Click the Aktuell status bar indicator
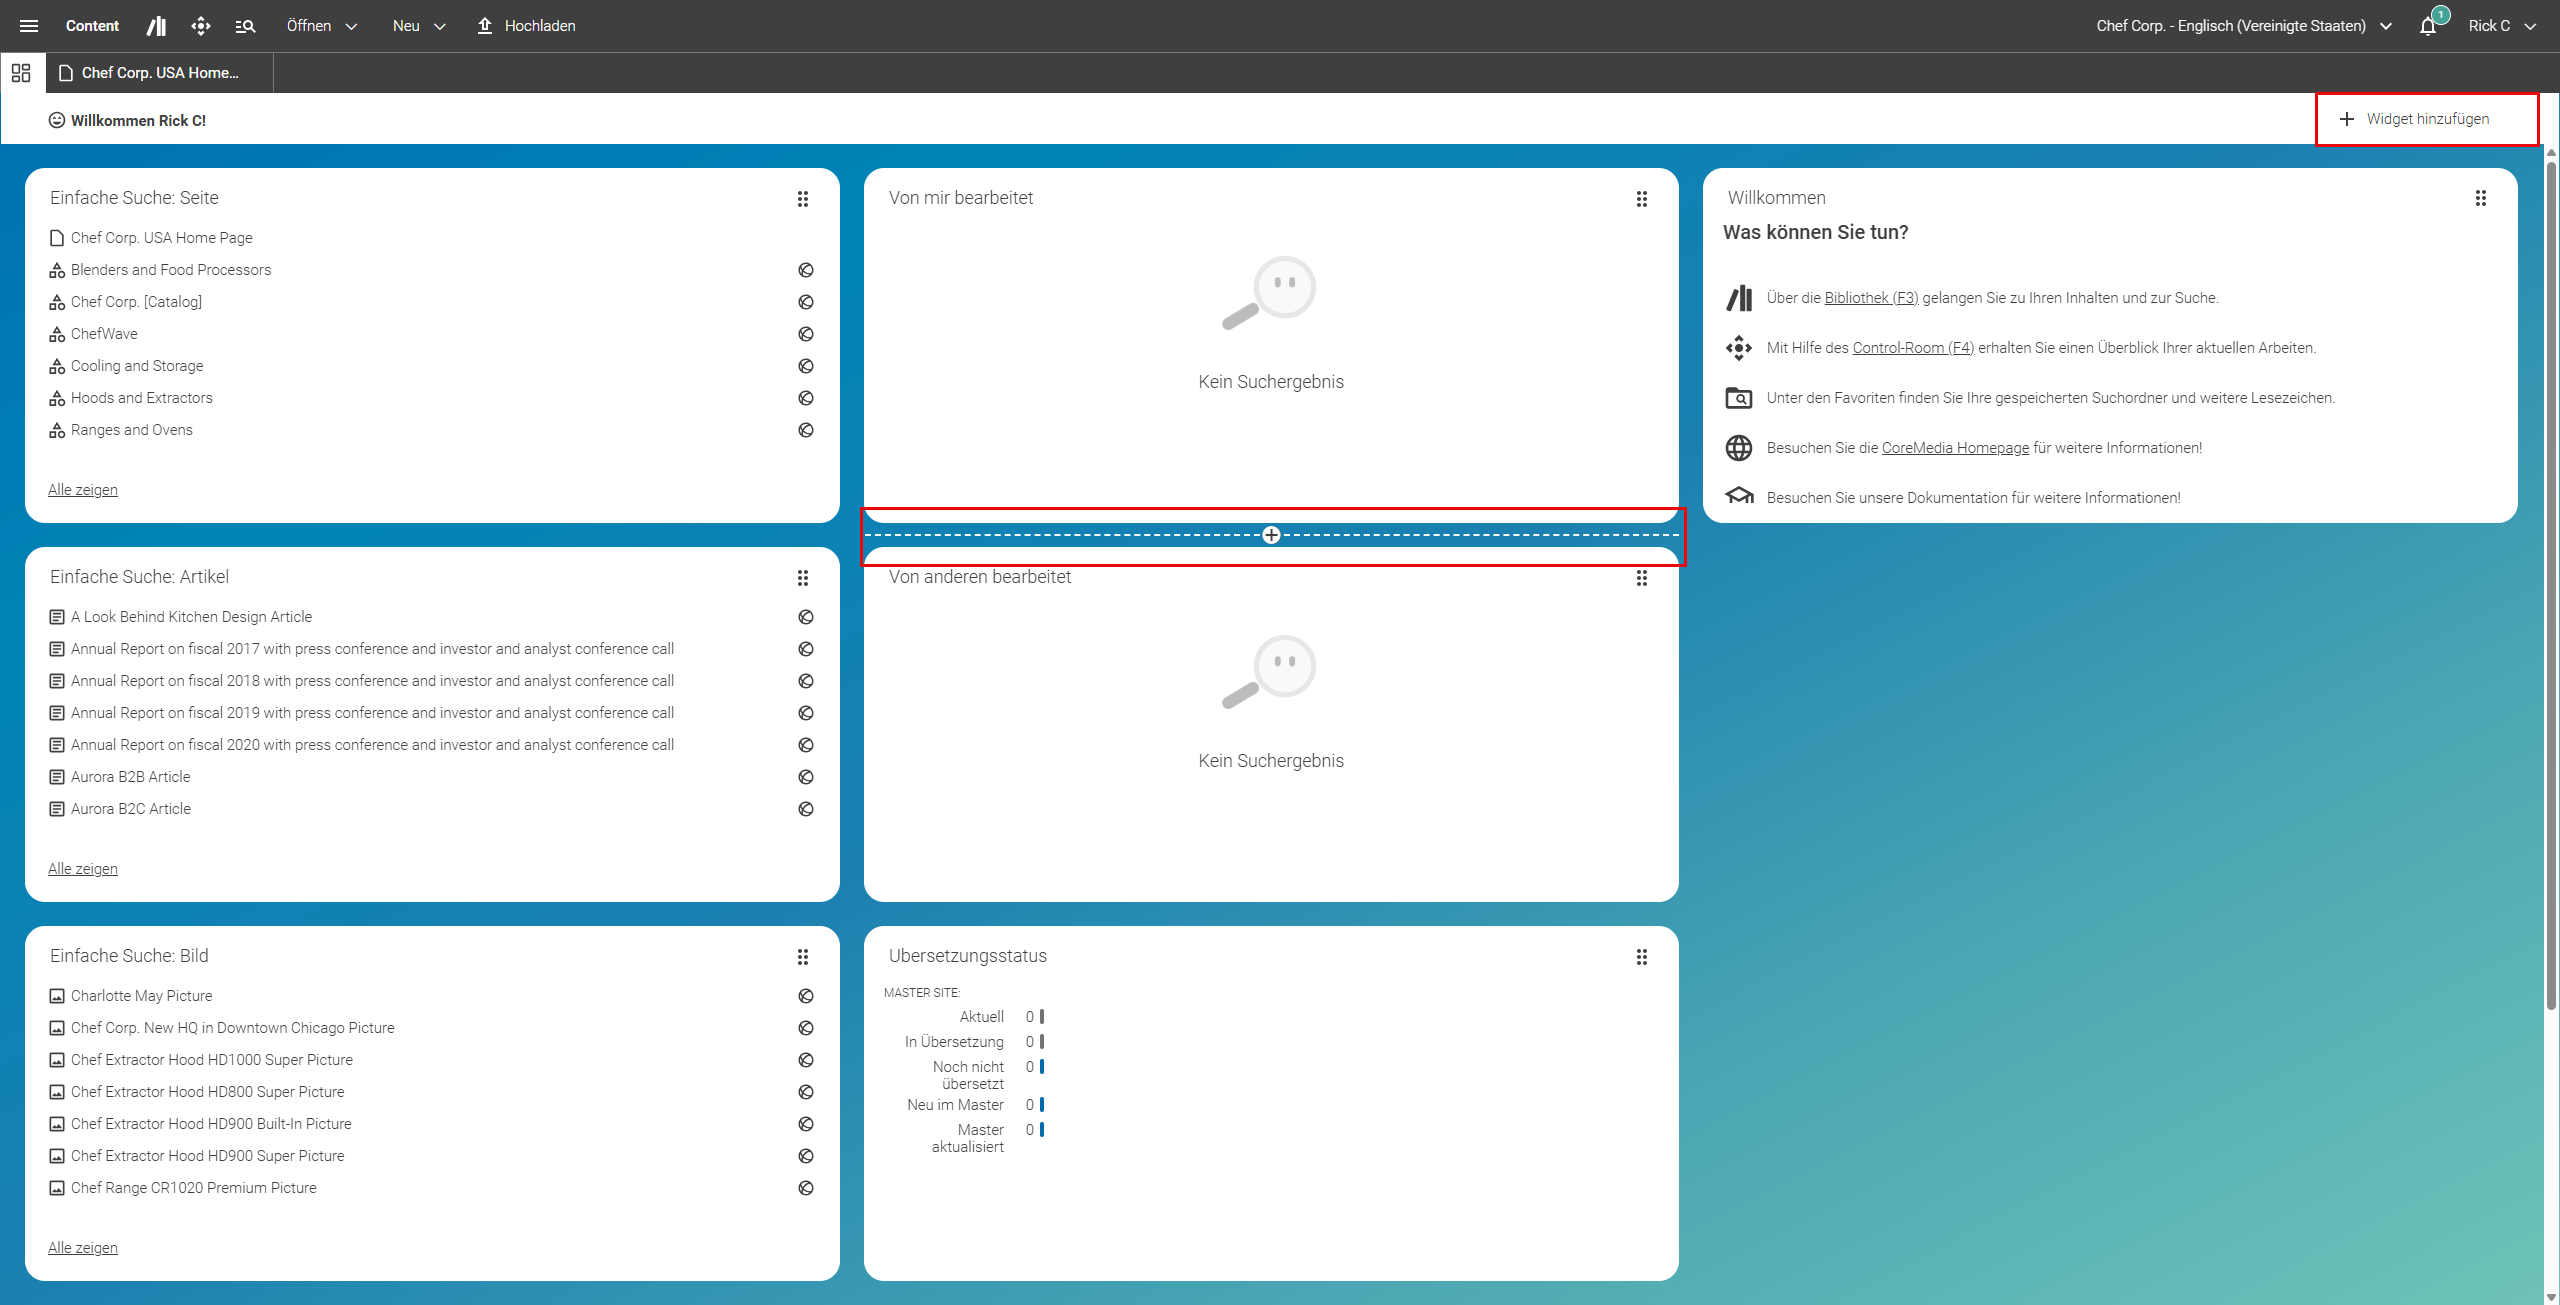The height and width of the screenshot is (1305, 2560). tap(1042, 1017)
